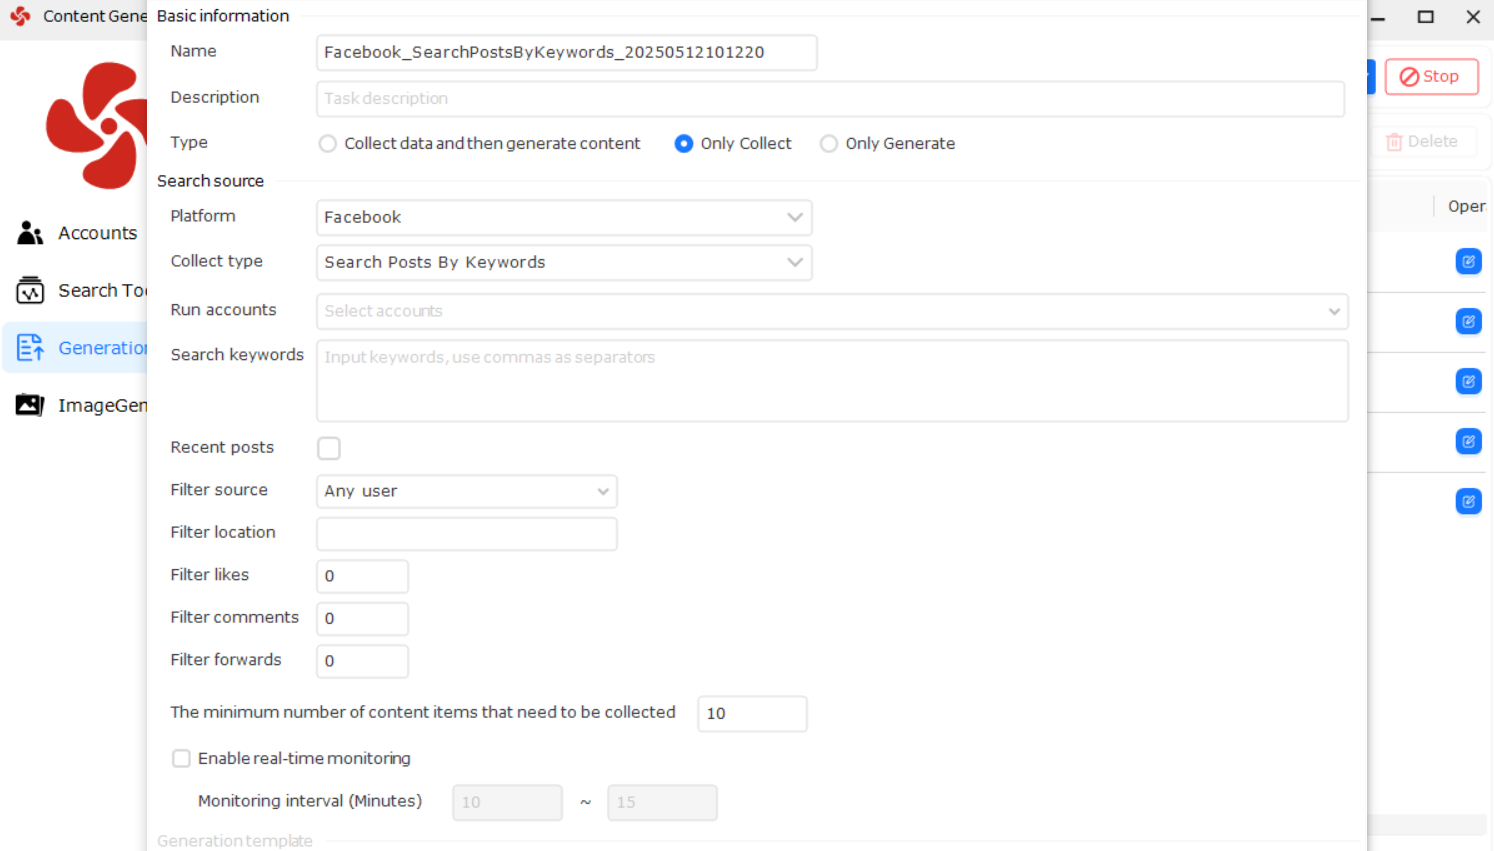Viewport: 1494px width, 851px height.
Task: Open Accounts section in sidebar
Action: click(76, 233)
